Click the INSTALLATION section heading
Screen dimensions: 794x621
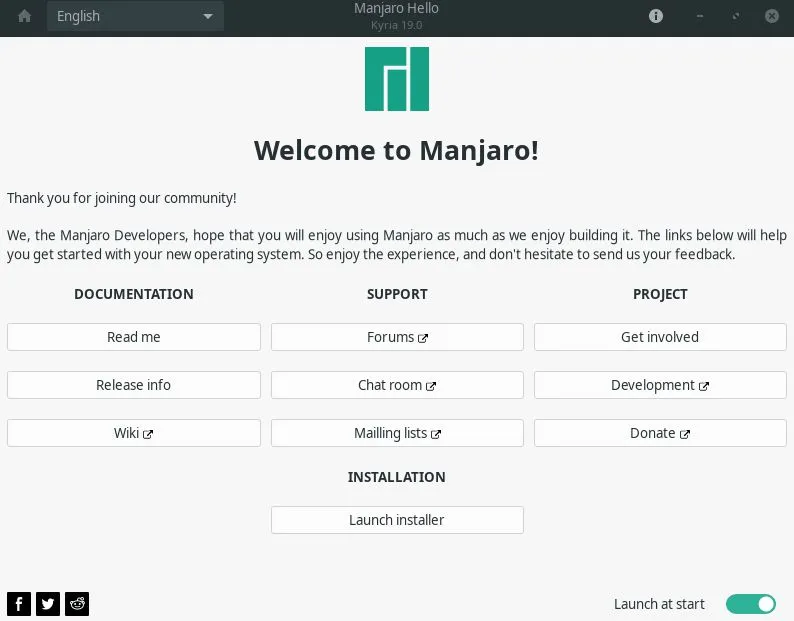pos(396,477)
